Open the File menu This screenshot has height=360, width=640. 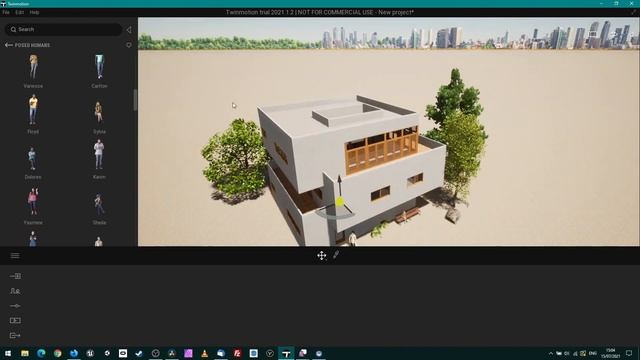[6, 12]
